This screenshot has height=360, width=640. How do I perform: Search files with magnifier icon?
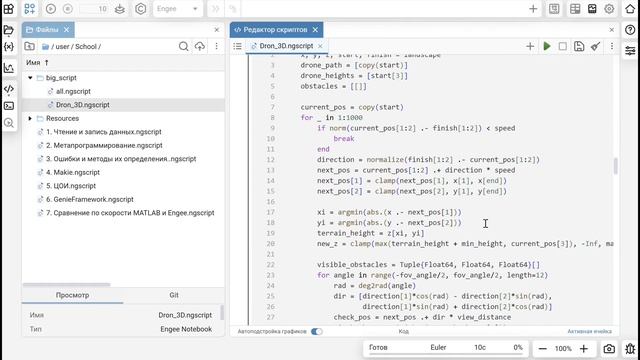click(x=184, y=47)
